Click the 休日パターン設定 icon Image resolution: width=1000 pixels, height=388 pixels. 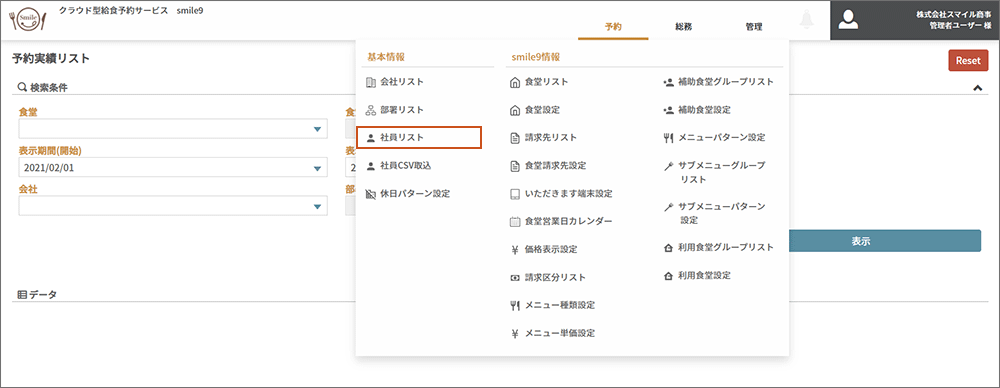(371, 193)
